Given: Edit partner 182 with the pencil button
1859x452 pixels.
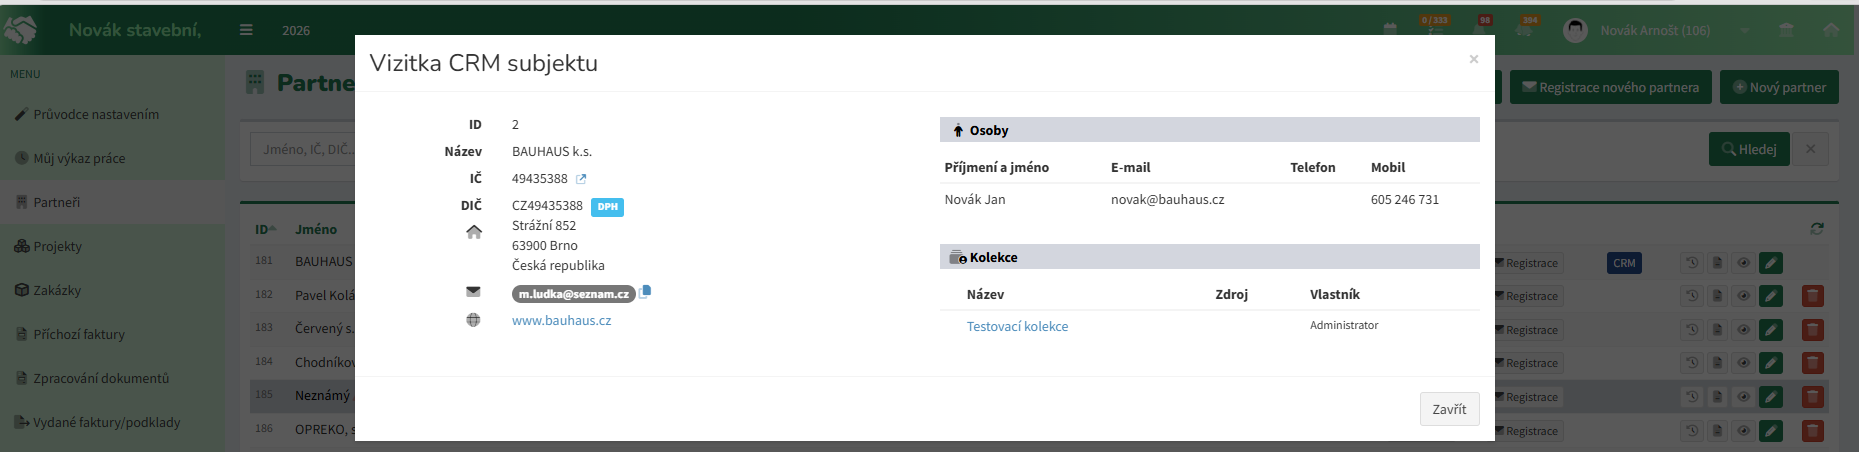Looking at the screenshot, I should pos(1771,296).
